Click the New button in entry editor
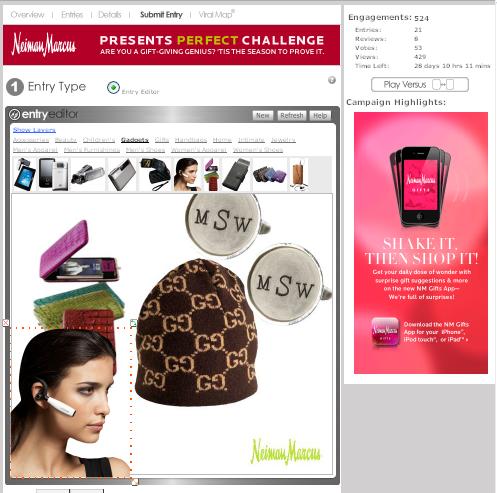The image size is (497, 493). click(x=263, y=115)
